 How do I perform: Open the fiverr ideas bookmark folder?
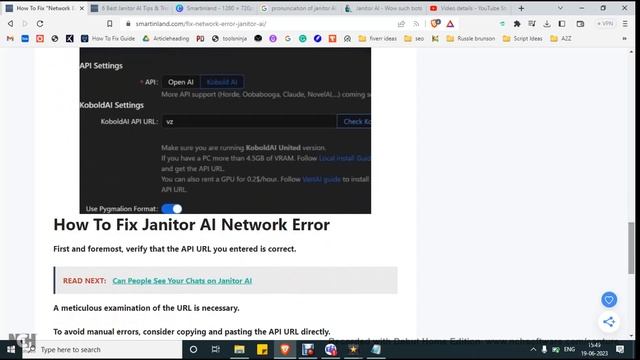pos(378,38)
